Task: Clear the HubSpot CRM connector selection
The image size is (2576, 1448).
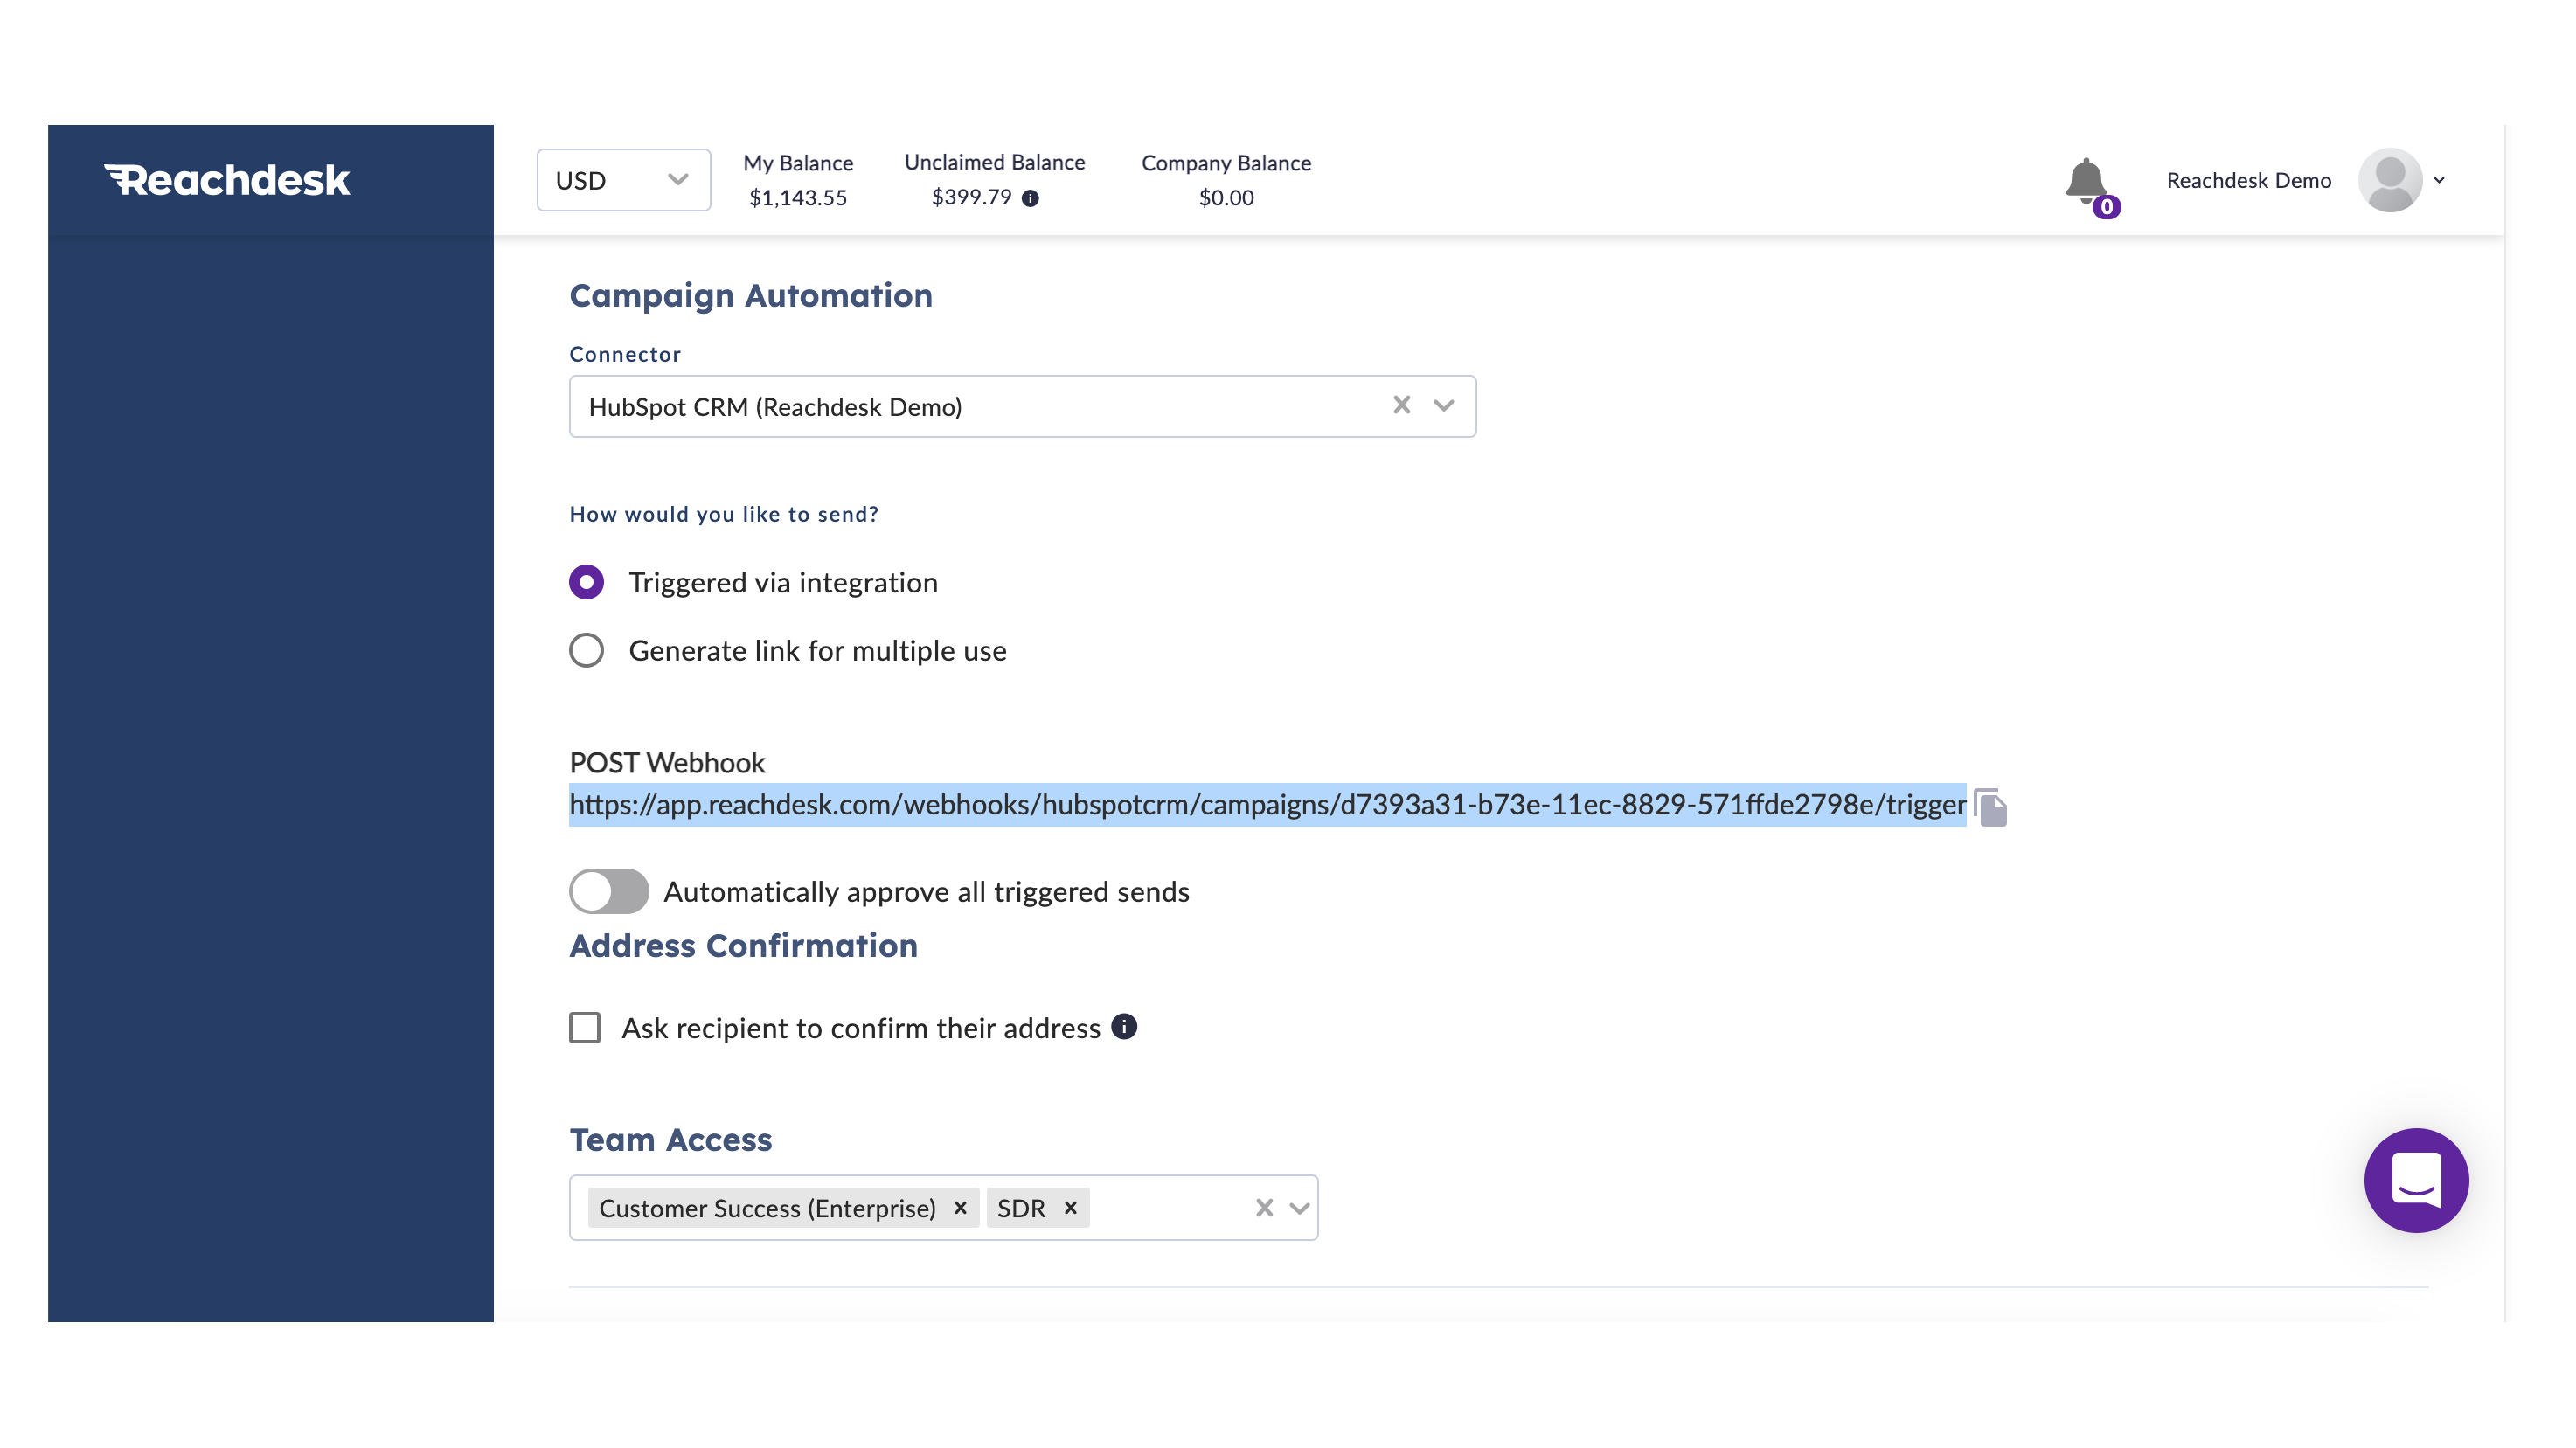Action: pyautogui.click(x=1401, y=405)
